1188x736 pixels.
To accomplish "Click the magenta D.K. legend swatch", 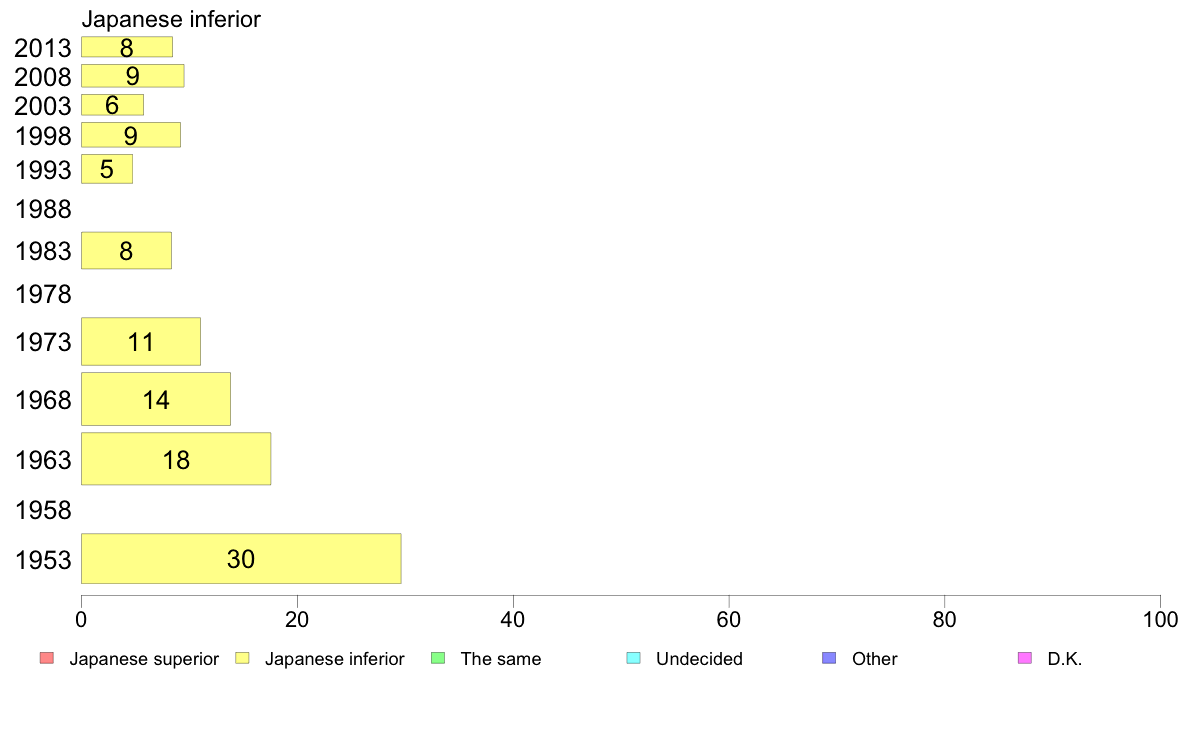I will (x=1024, y=658).
